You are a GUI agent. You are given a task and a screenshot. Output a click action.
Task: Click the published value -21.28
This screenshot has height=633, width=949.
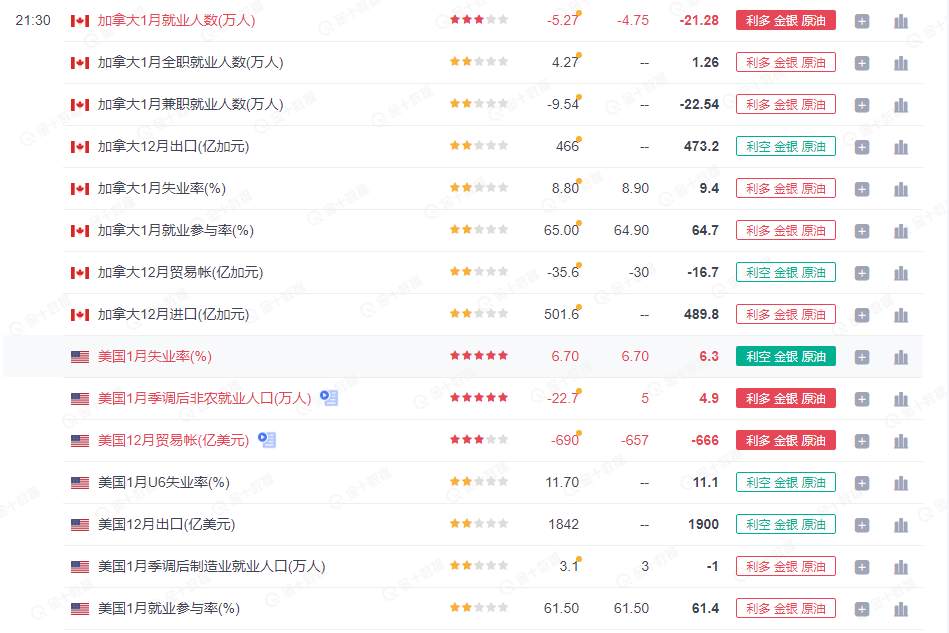[699, 21]
